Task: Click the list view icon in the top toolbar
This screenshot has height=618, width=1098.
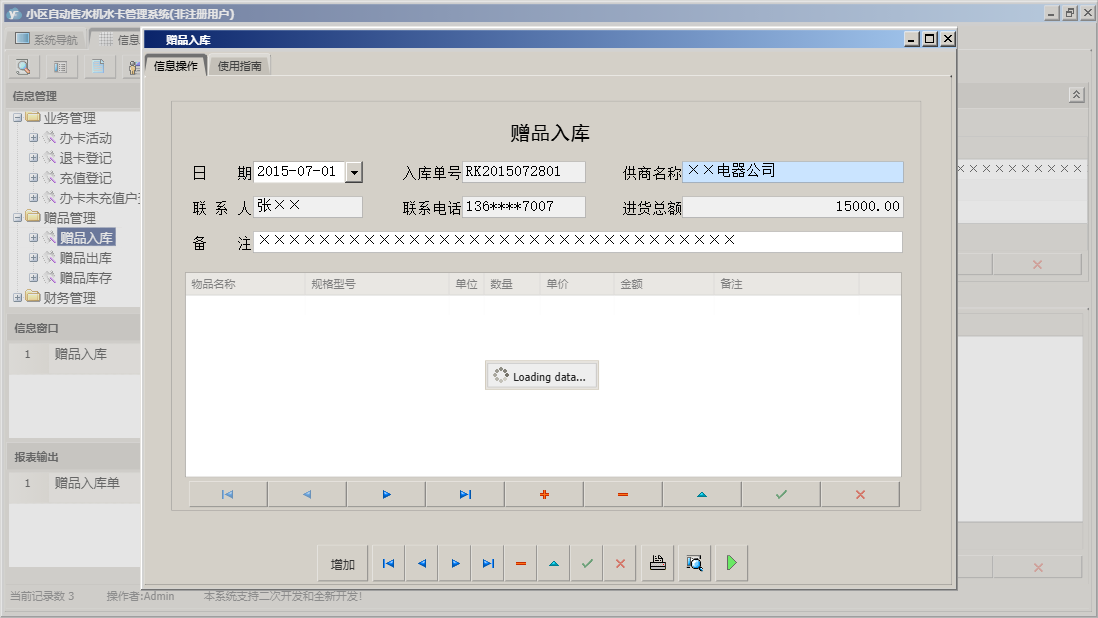Action: 60,66
